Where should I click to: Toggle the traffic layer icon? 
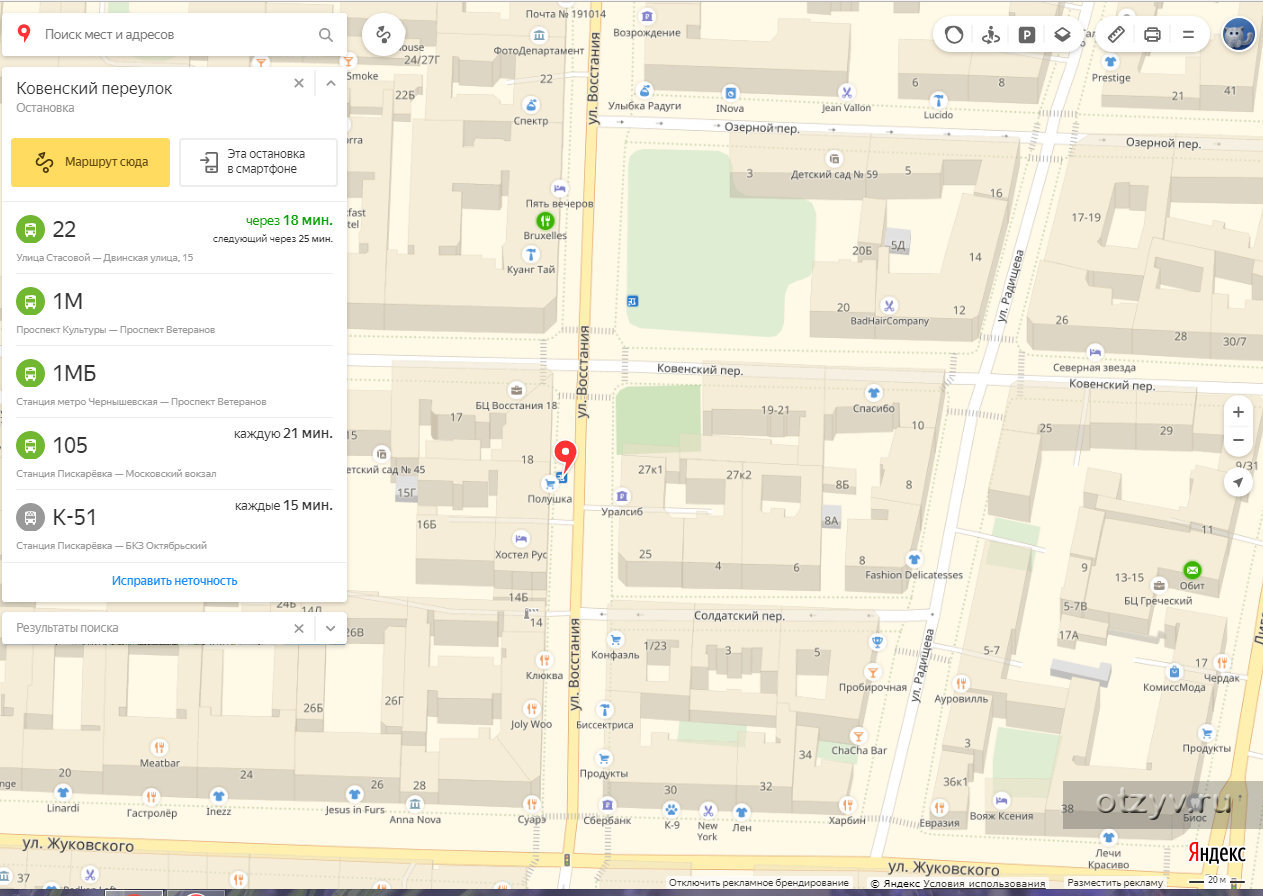pyautogui.click(x=954, y=35)
